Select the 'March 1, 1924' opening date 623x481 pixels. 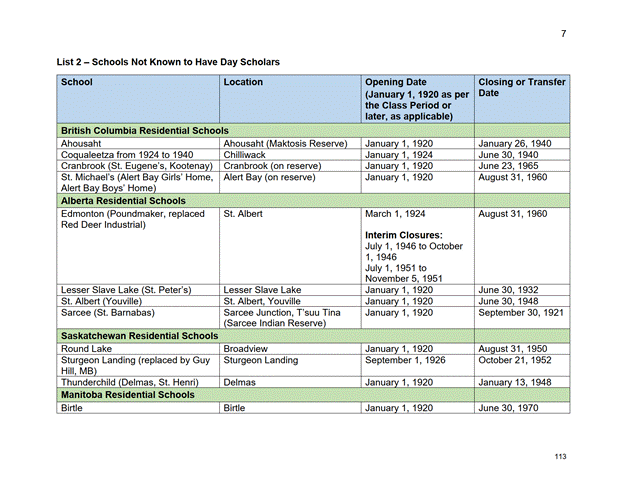click(395, 213)
